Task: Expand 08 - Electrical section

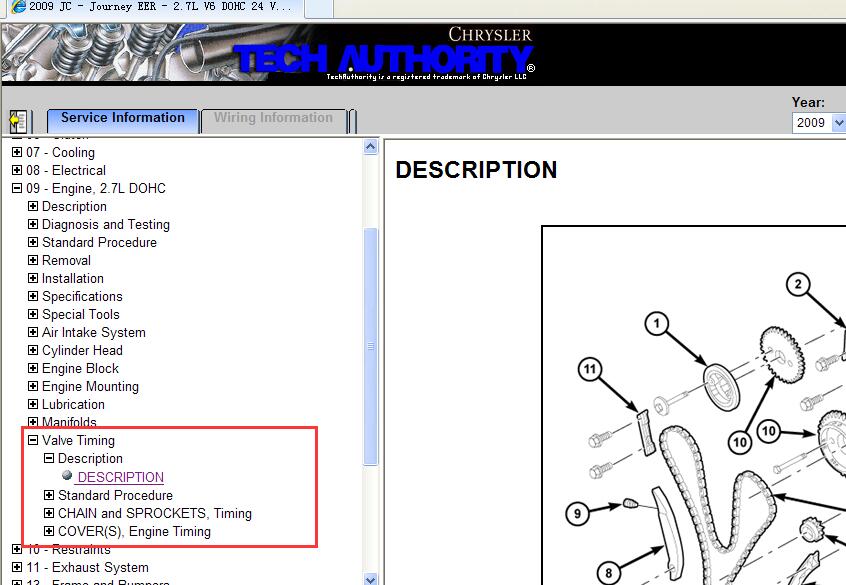Action: point(17,170)
